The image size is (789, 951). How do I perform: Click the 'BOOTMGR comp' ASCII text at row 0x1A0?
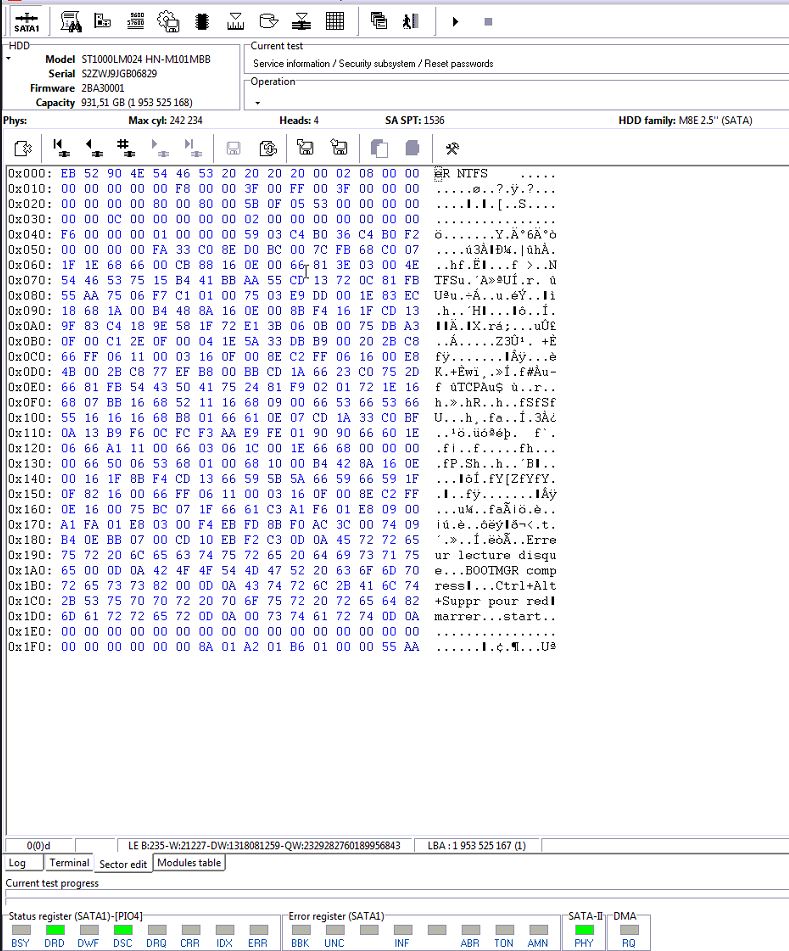tap(511, 571)
